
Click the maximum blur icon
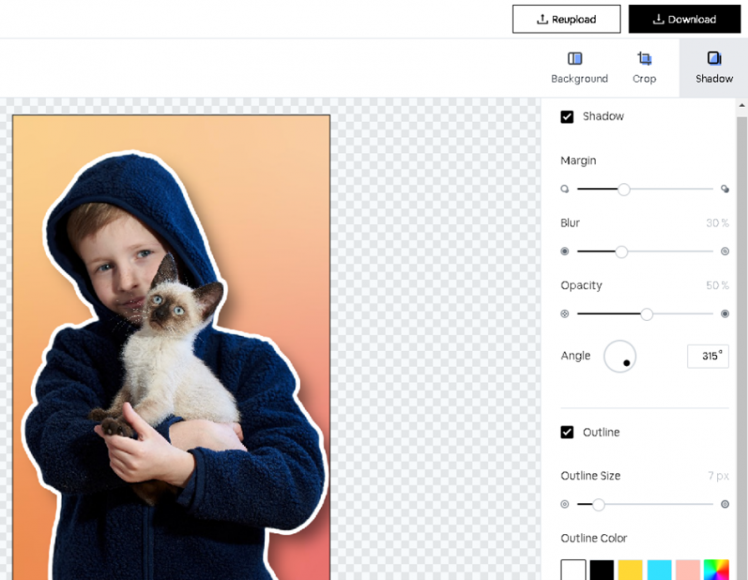725,251
